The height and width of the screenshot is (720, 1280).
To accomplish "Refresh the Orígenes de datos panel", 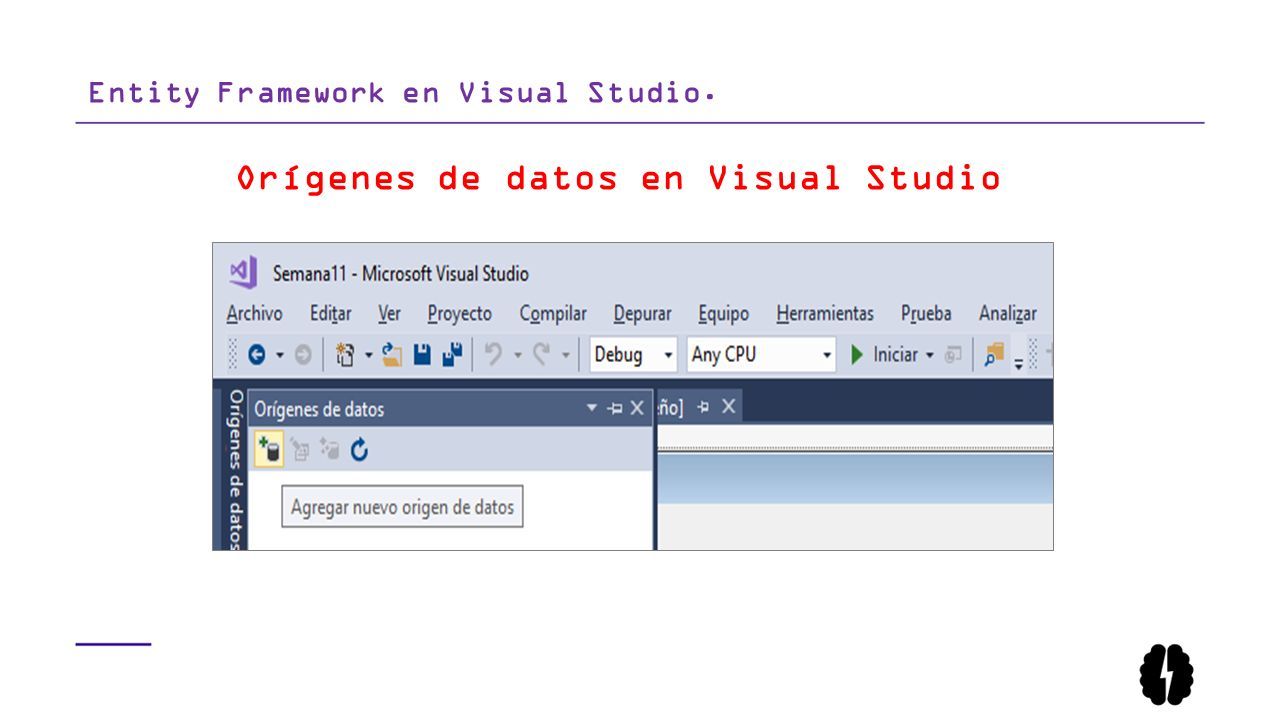I will 360,450.
